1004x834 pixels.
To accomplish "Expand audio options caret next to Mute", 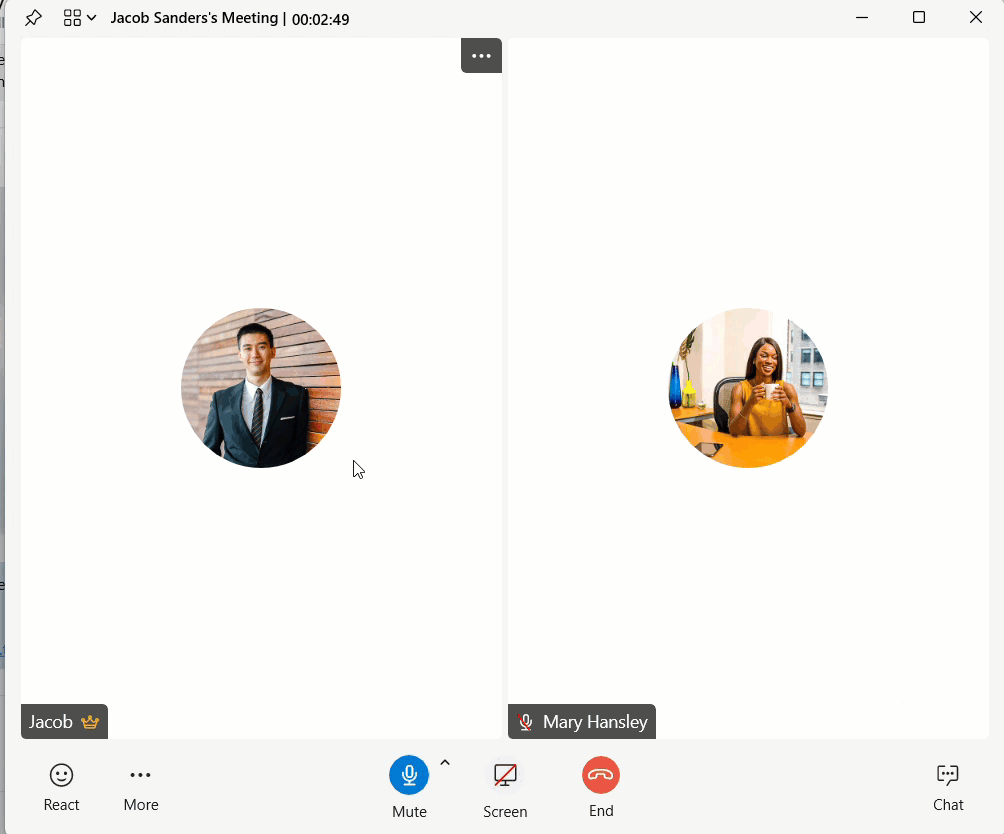I will 445,762.
